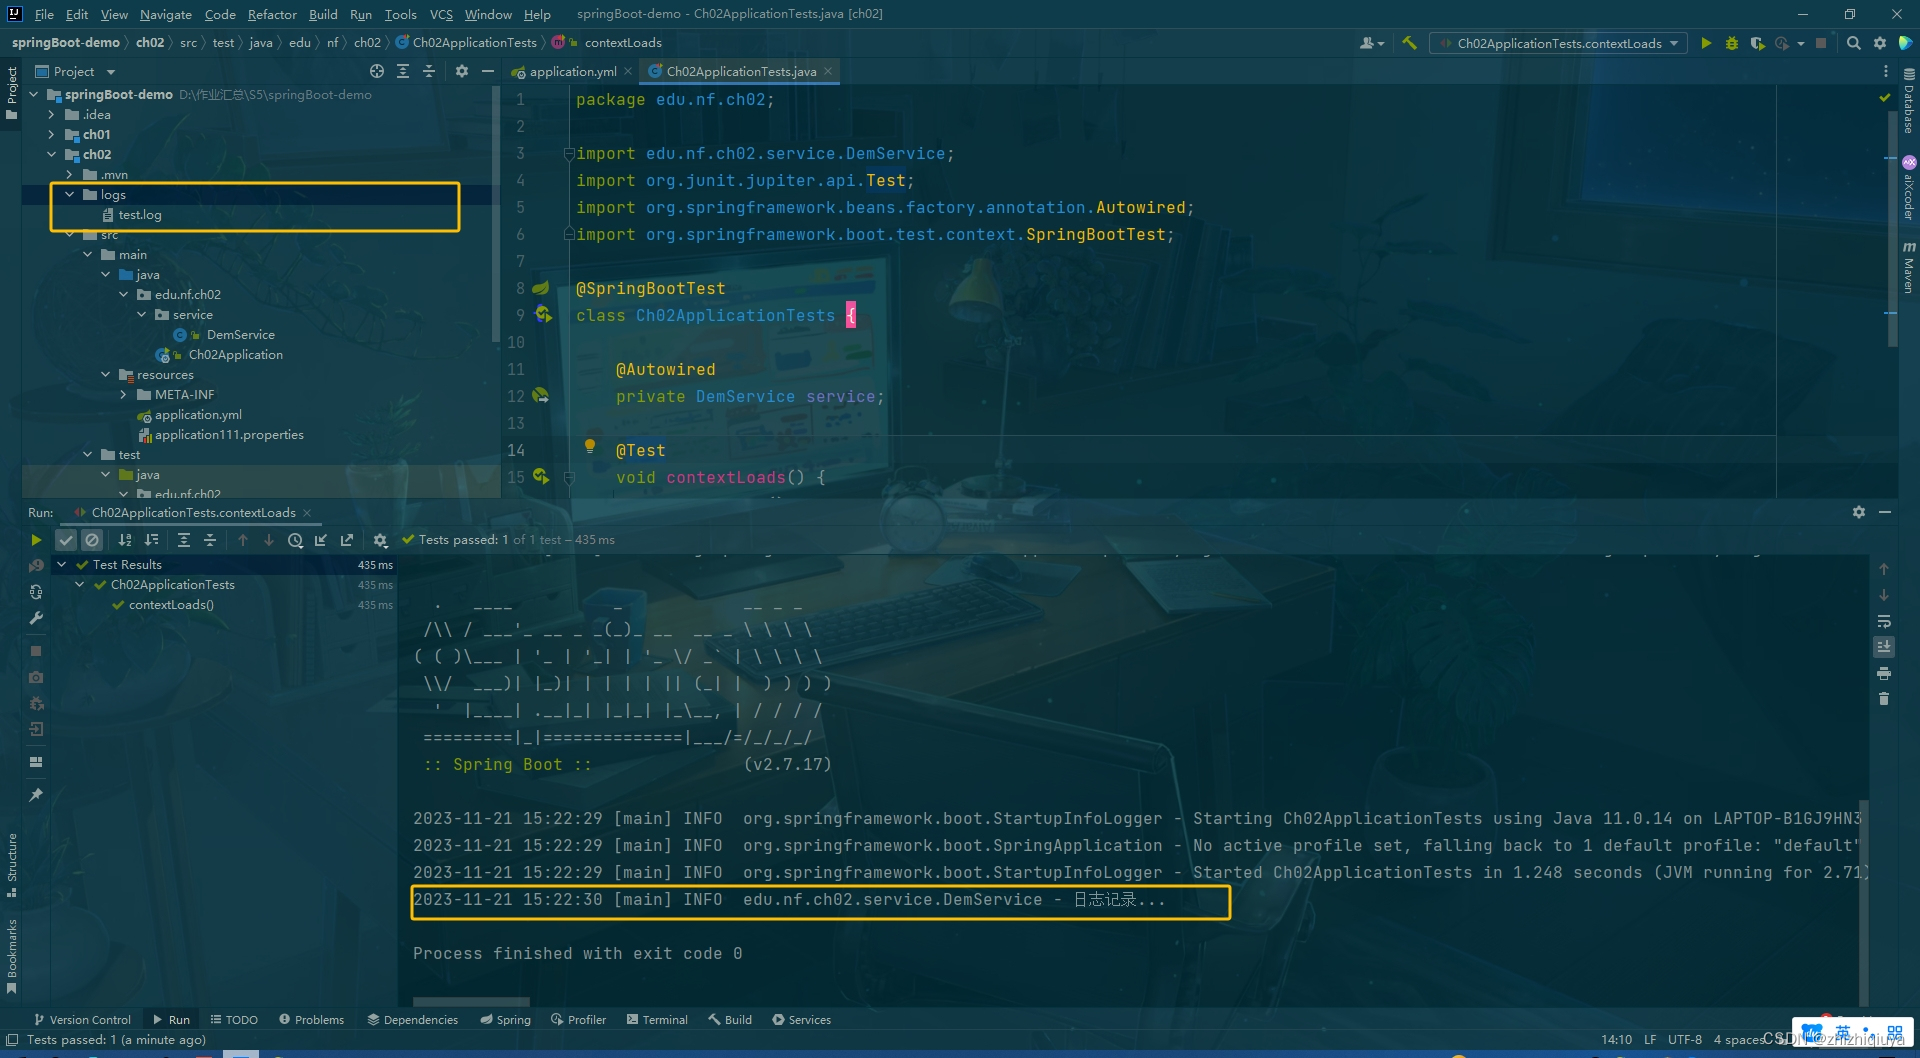Toggle soft-wrap in the console output
Screen dimensions: 1920x1058
1884,621
